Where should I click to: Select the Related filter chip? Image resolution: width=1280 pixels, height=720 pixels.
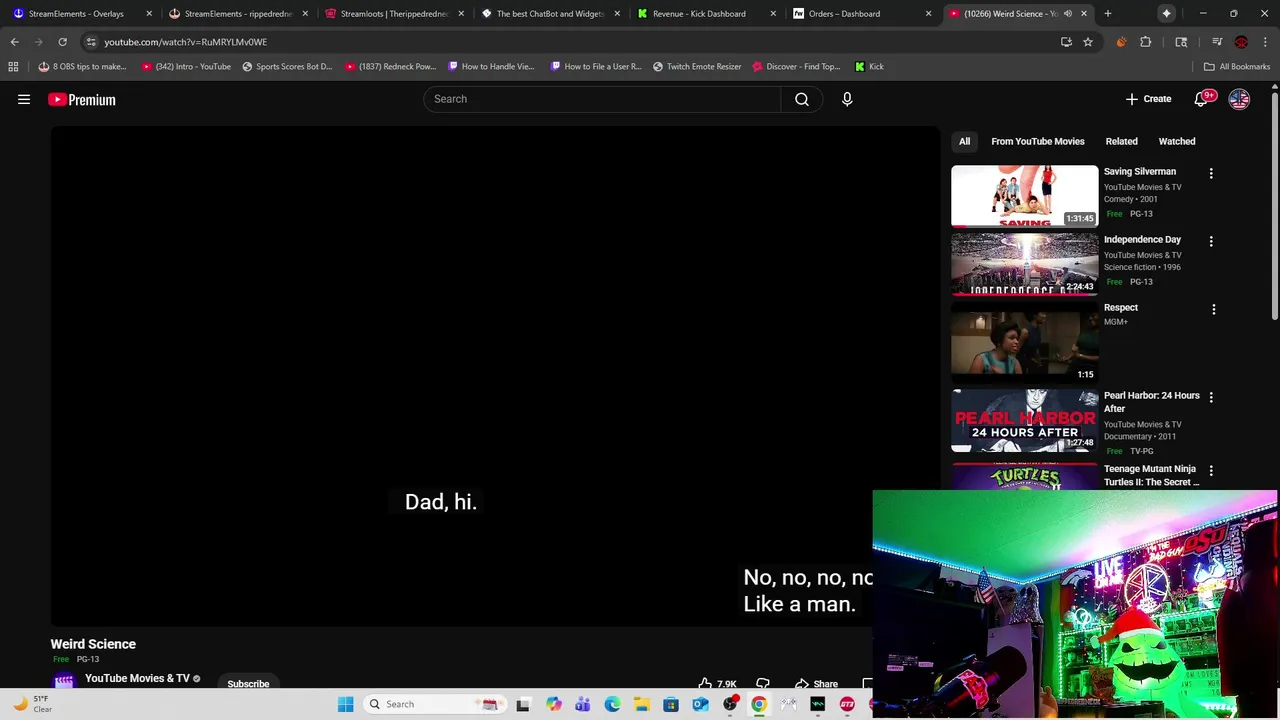click(1121, 141)
